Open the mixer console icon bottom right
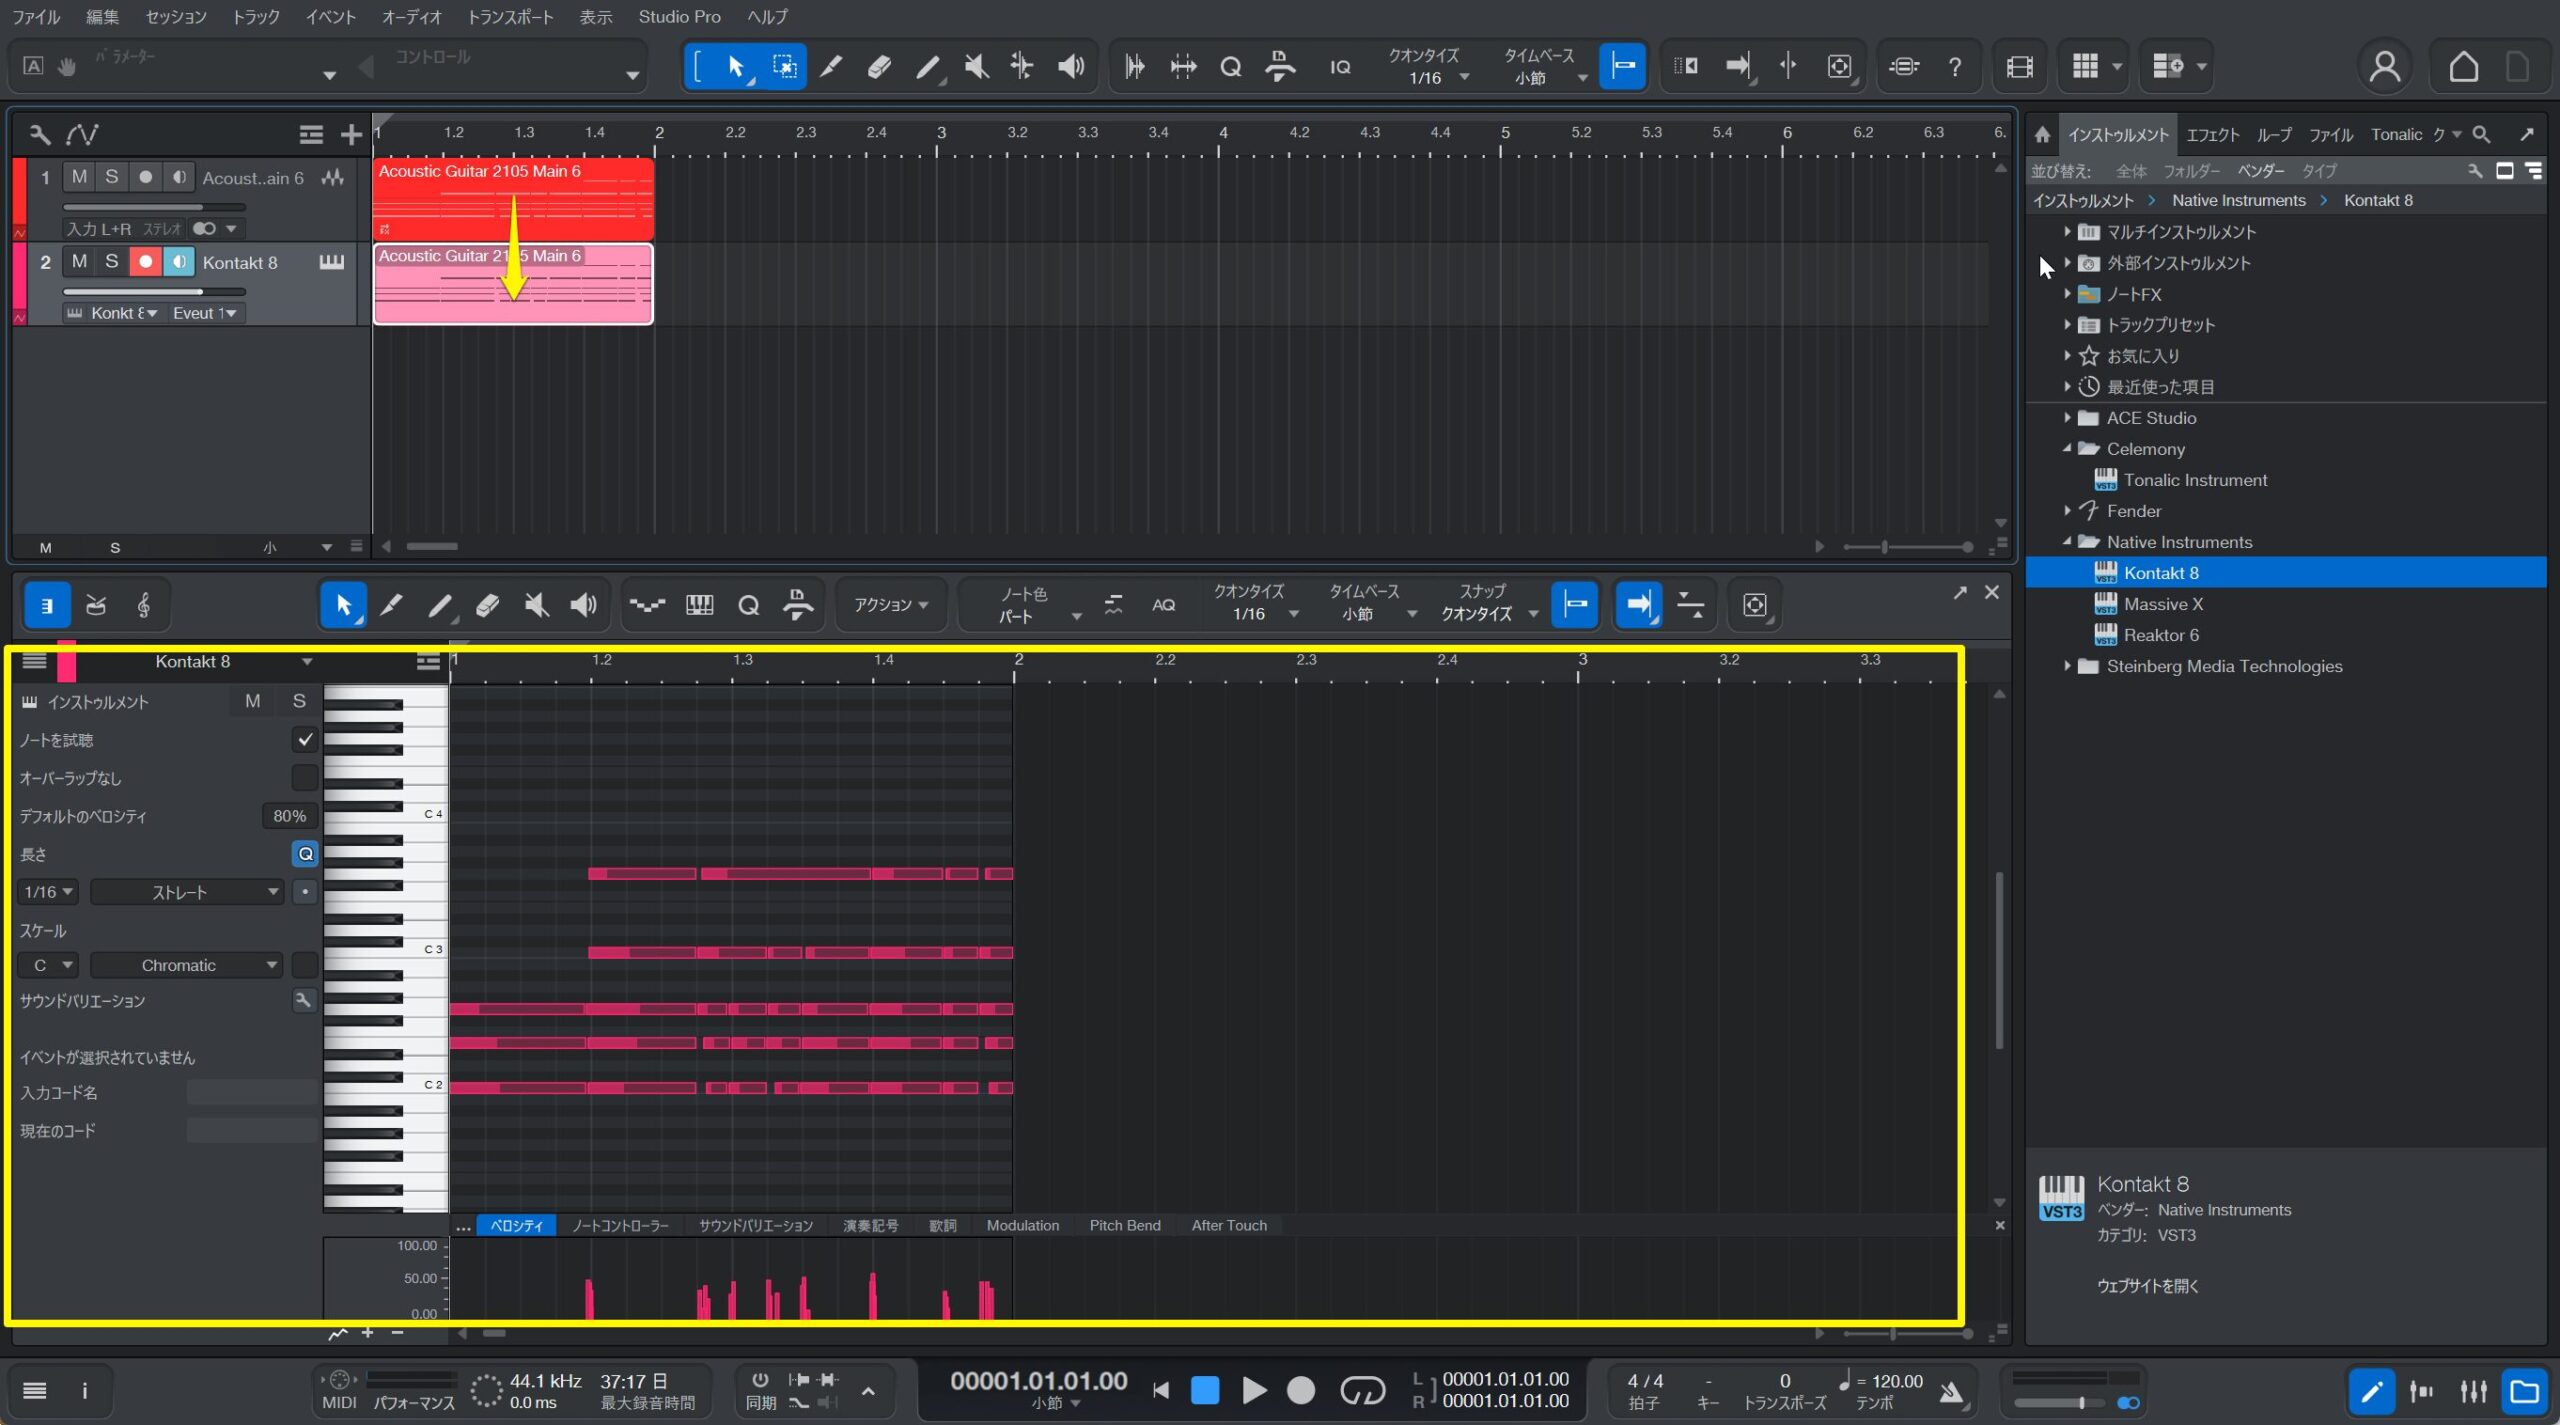This screenshot has width=2560, height=1425. 2473,1391
